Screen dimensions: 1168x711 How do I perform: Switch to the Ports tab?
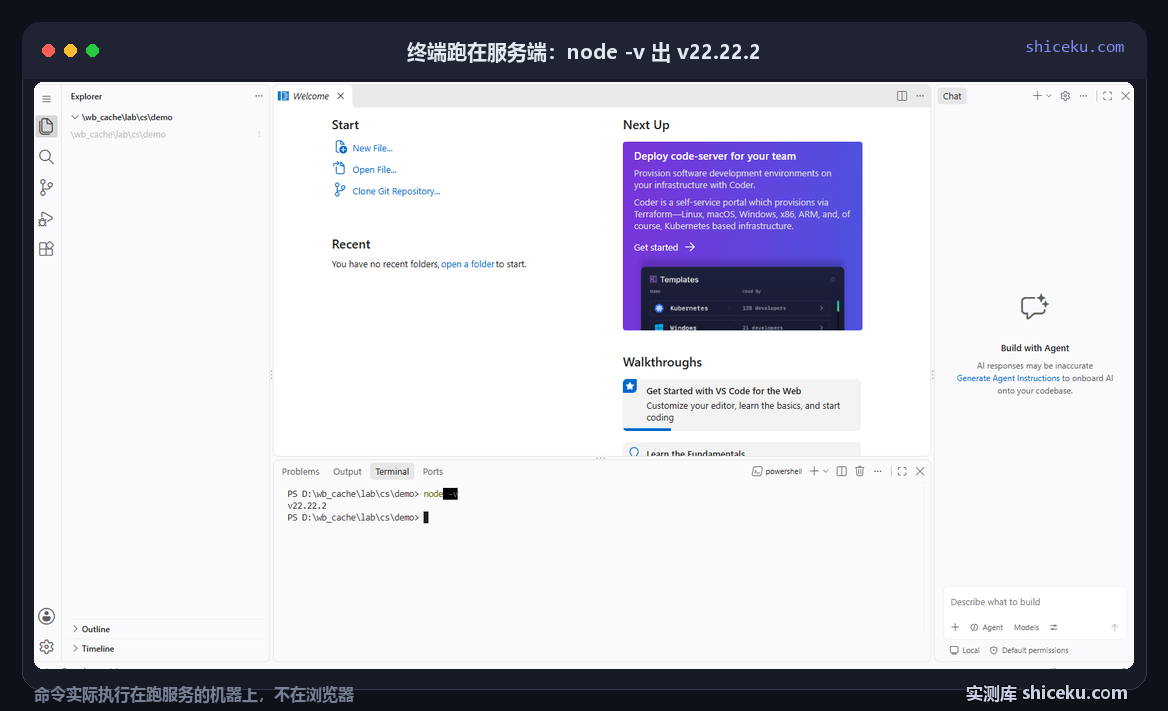[x=433, y=472]
